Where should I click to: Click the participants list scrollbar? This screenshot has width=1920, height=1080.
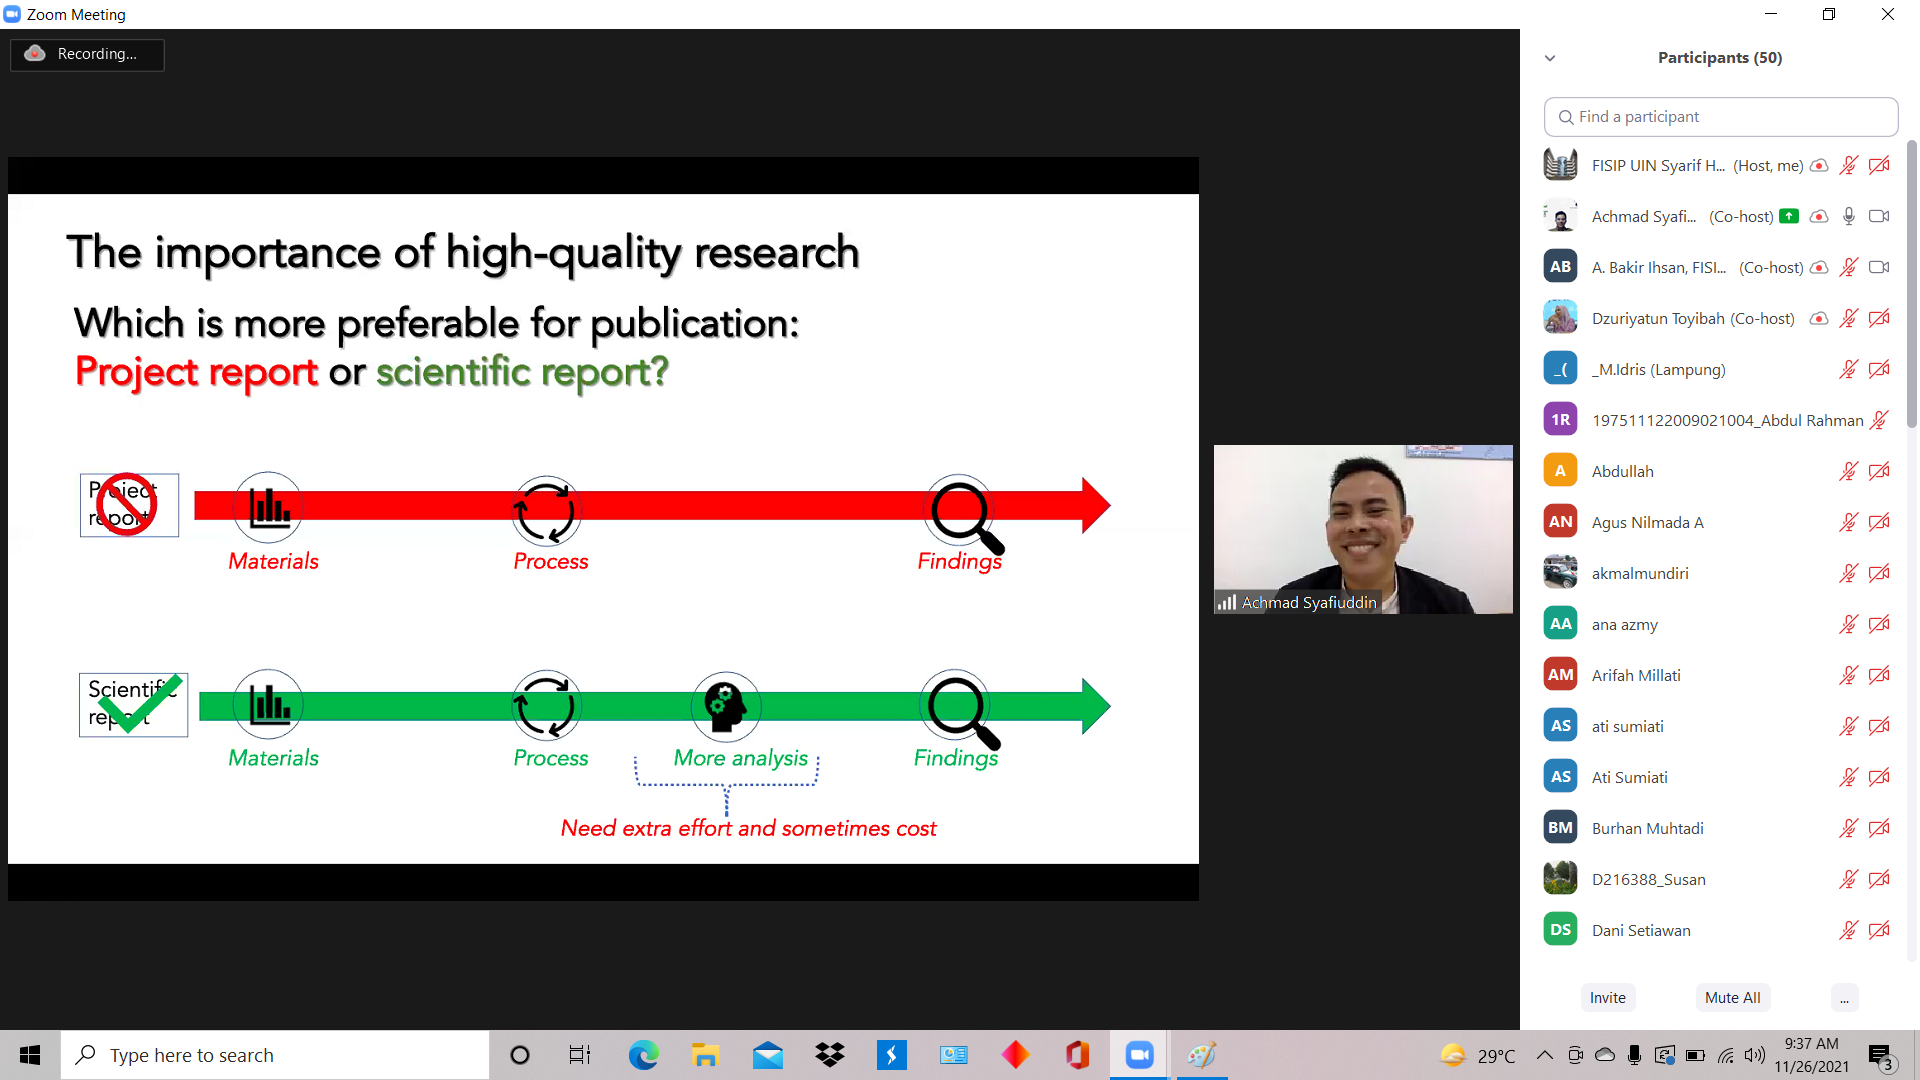(x=1911, y=285)
